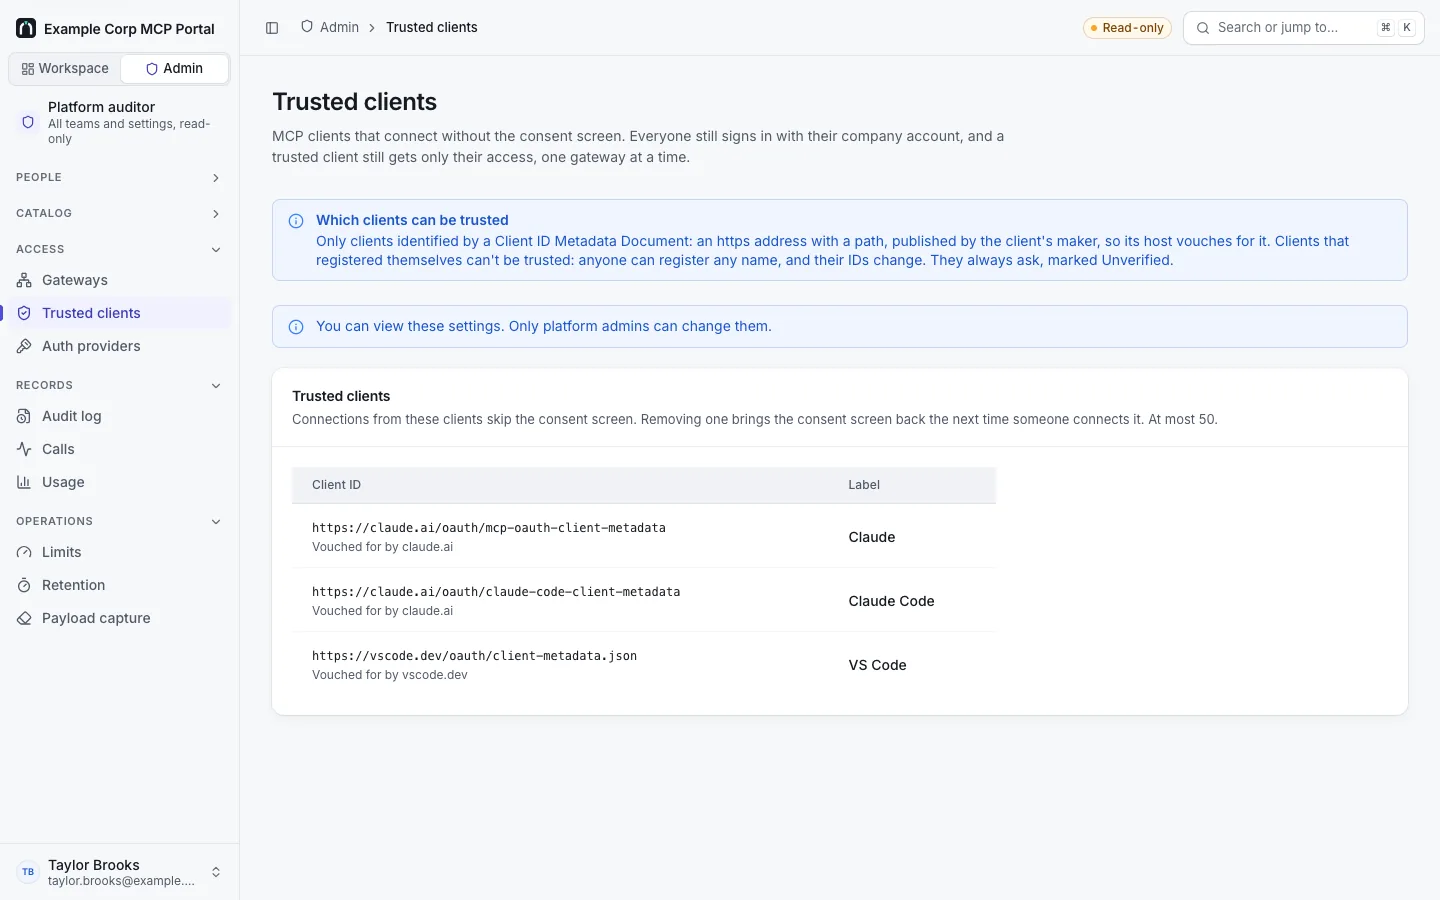Open Gateways in the sidebar
Image resolution: width=1440 pixels, height=900 pixels.
click(119, 280)
